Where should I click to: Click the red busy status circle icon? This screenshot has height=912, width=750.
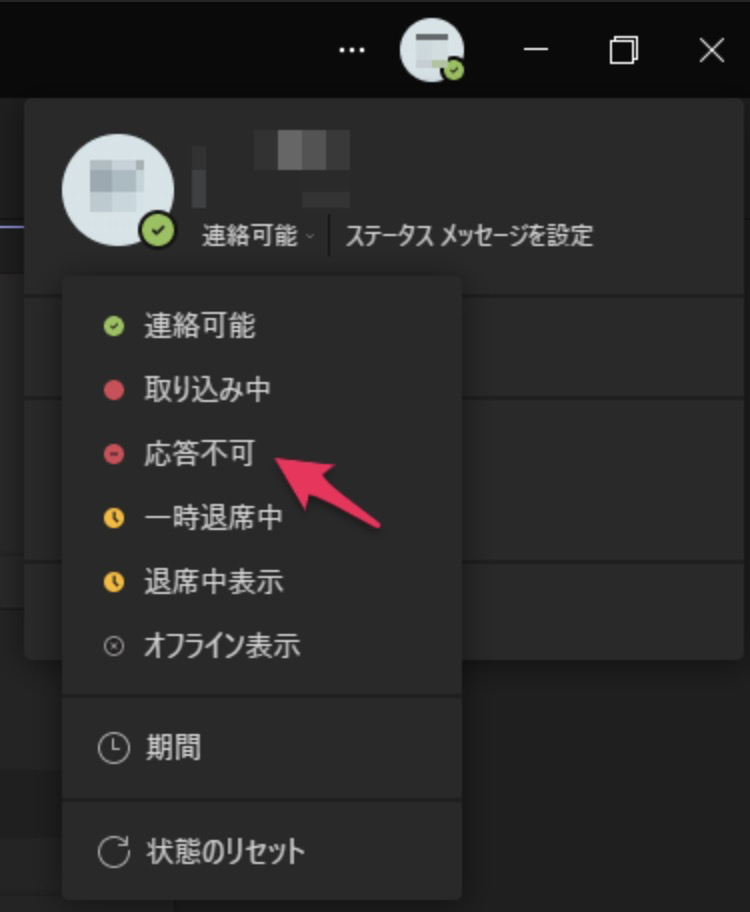(x=114, y=390)
